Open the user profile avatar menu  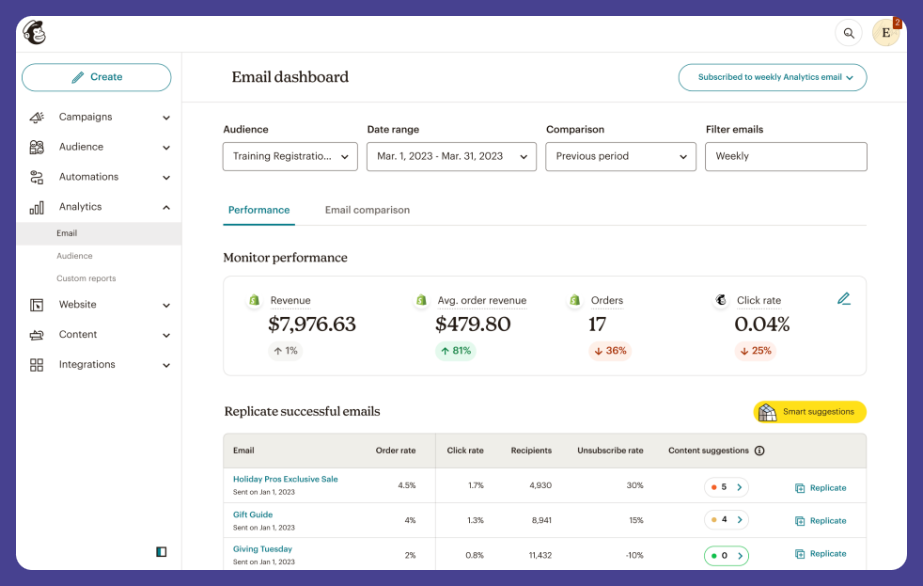(885, 33)
